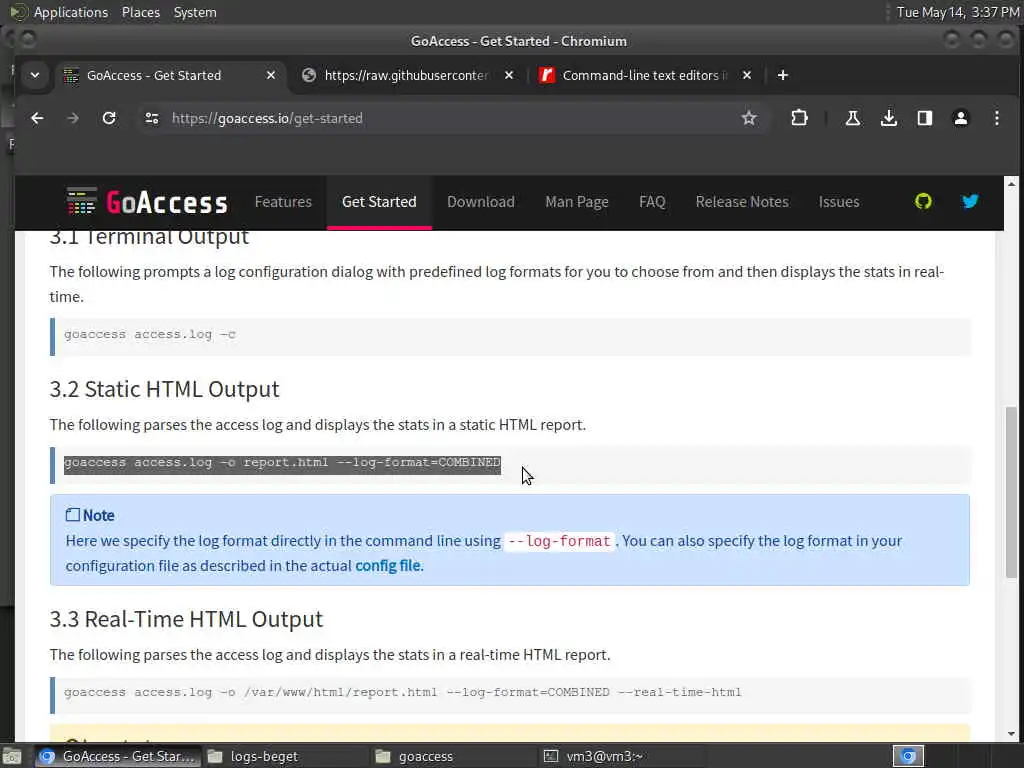Click the scrollbar down arrow
Screen dimensions: 1024x768
[x=1012, y=733]
